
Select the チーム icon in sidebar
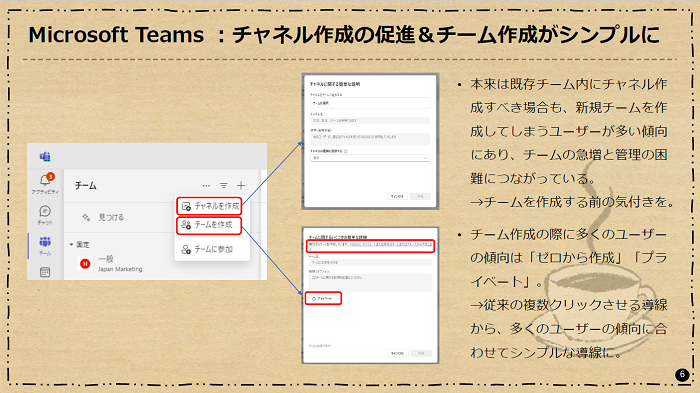coord(45,242)
